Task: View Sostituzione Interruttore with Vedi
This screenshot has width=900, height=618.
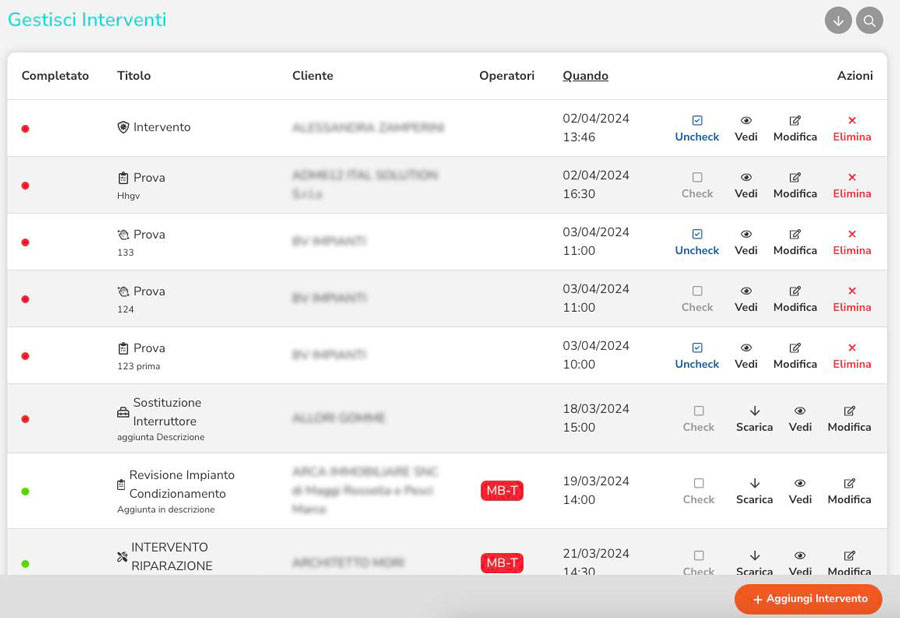Action: [800, 419]
